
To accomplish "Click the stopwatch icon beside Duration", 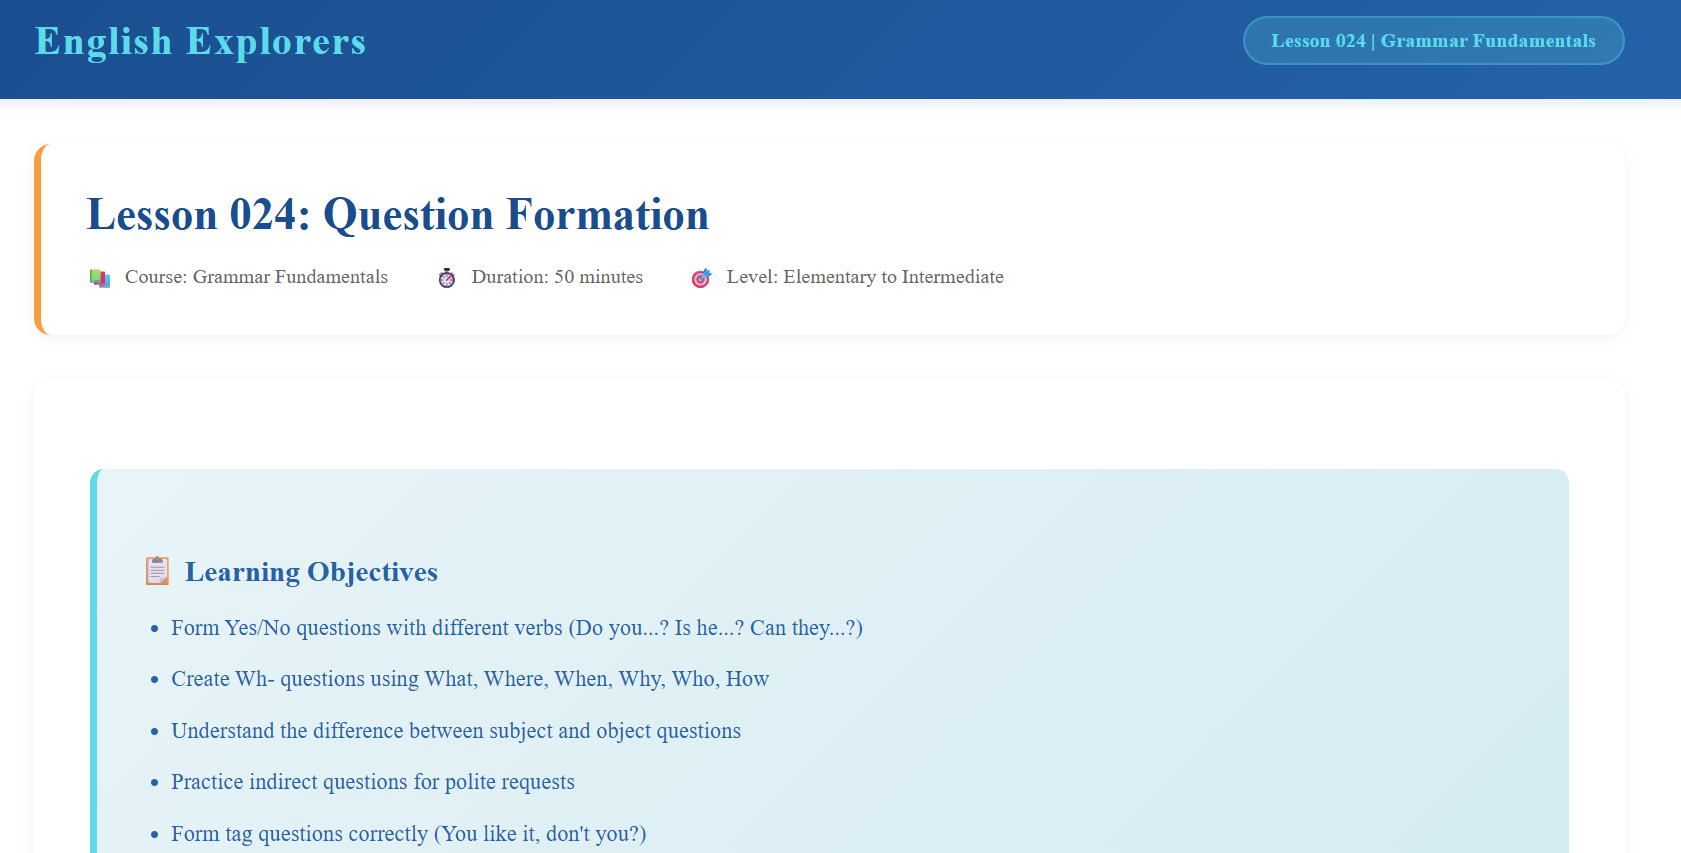I will 447,278.
